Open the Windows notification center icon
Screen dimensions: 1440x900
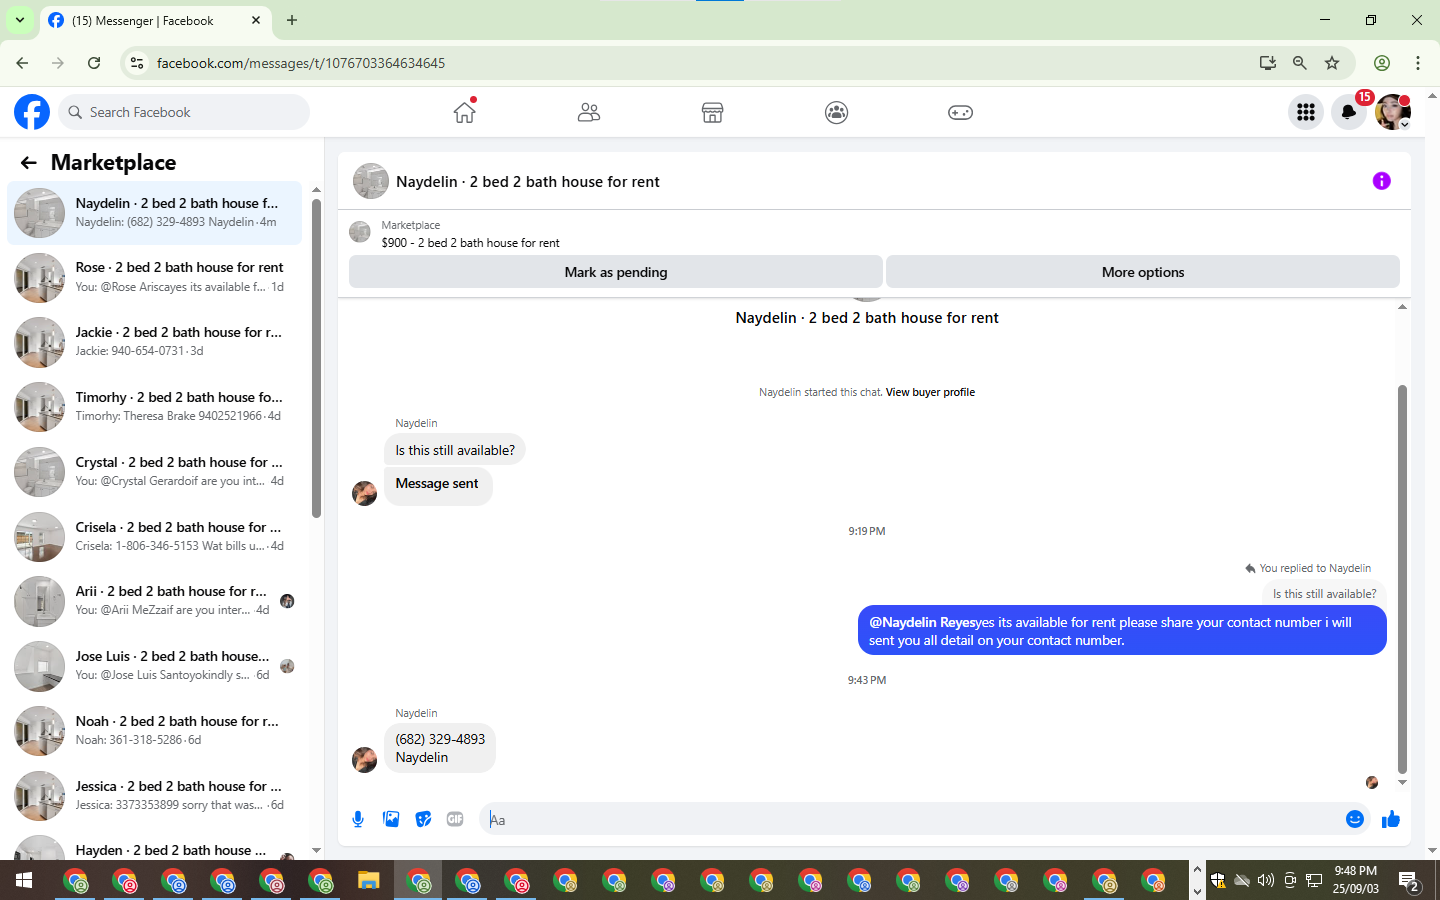pyautogui.click(x=1409, y=881)
